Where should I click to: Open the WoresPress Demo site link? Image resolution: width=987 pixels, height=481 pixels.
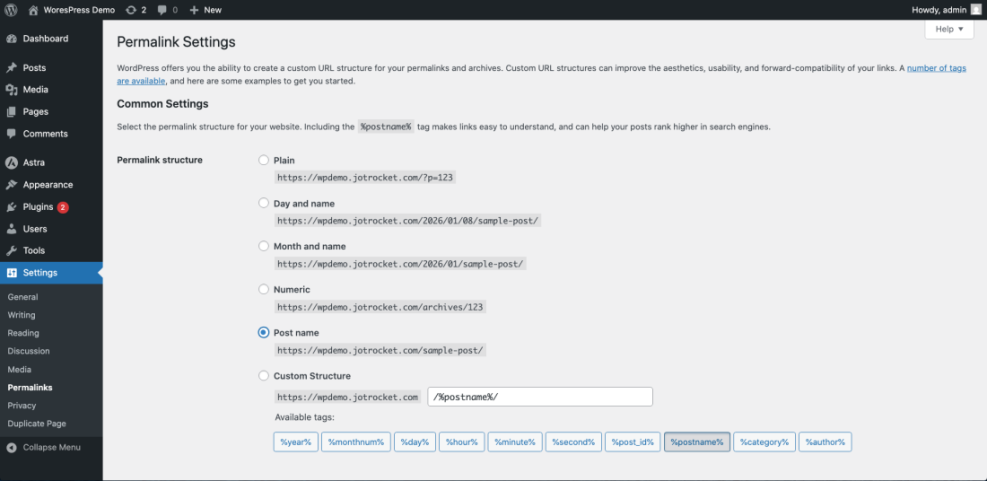pyautogui.click(x=79, y=10)
